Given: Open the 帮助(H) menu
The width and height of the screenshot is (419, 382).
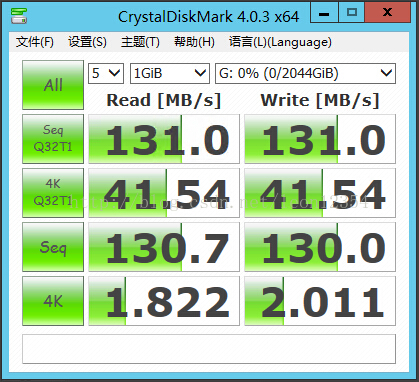Looking at the screenshot, I should tap(194, 42).
